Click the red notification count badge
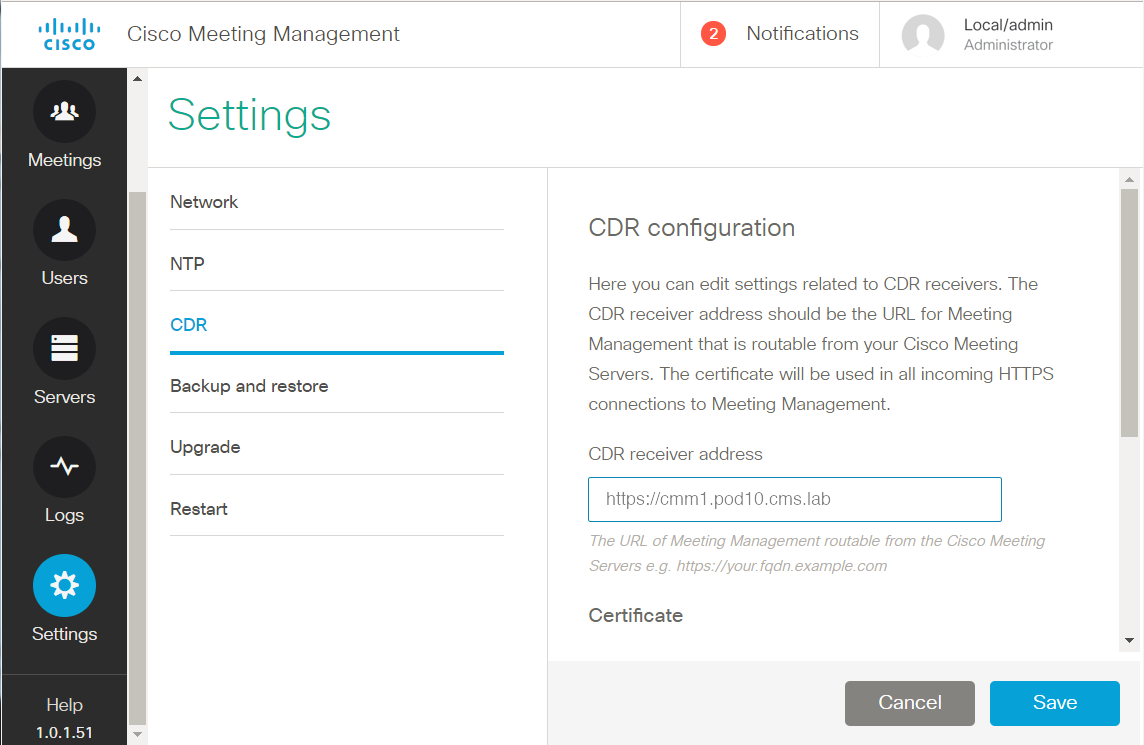This screenshot has height=745, width=1144. pyautogui.click(x=713, y=34)
